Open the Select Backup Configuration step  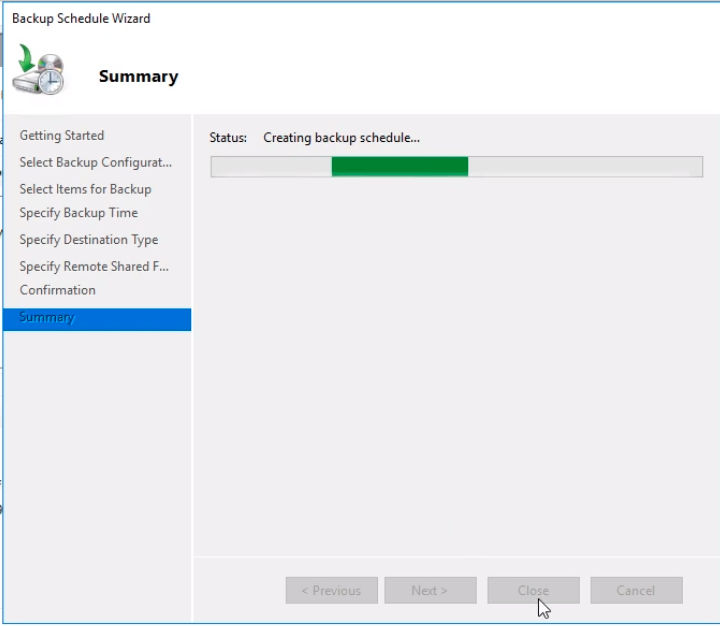[x=96, y=162]
